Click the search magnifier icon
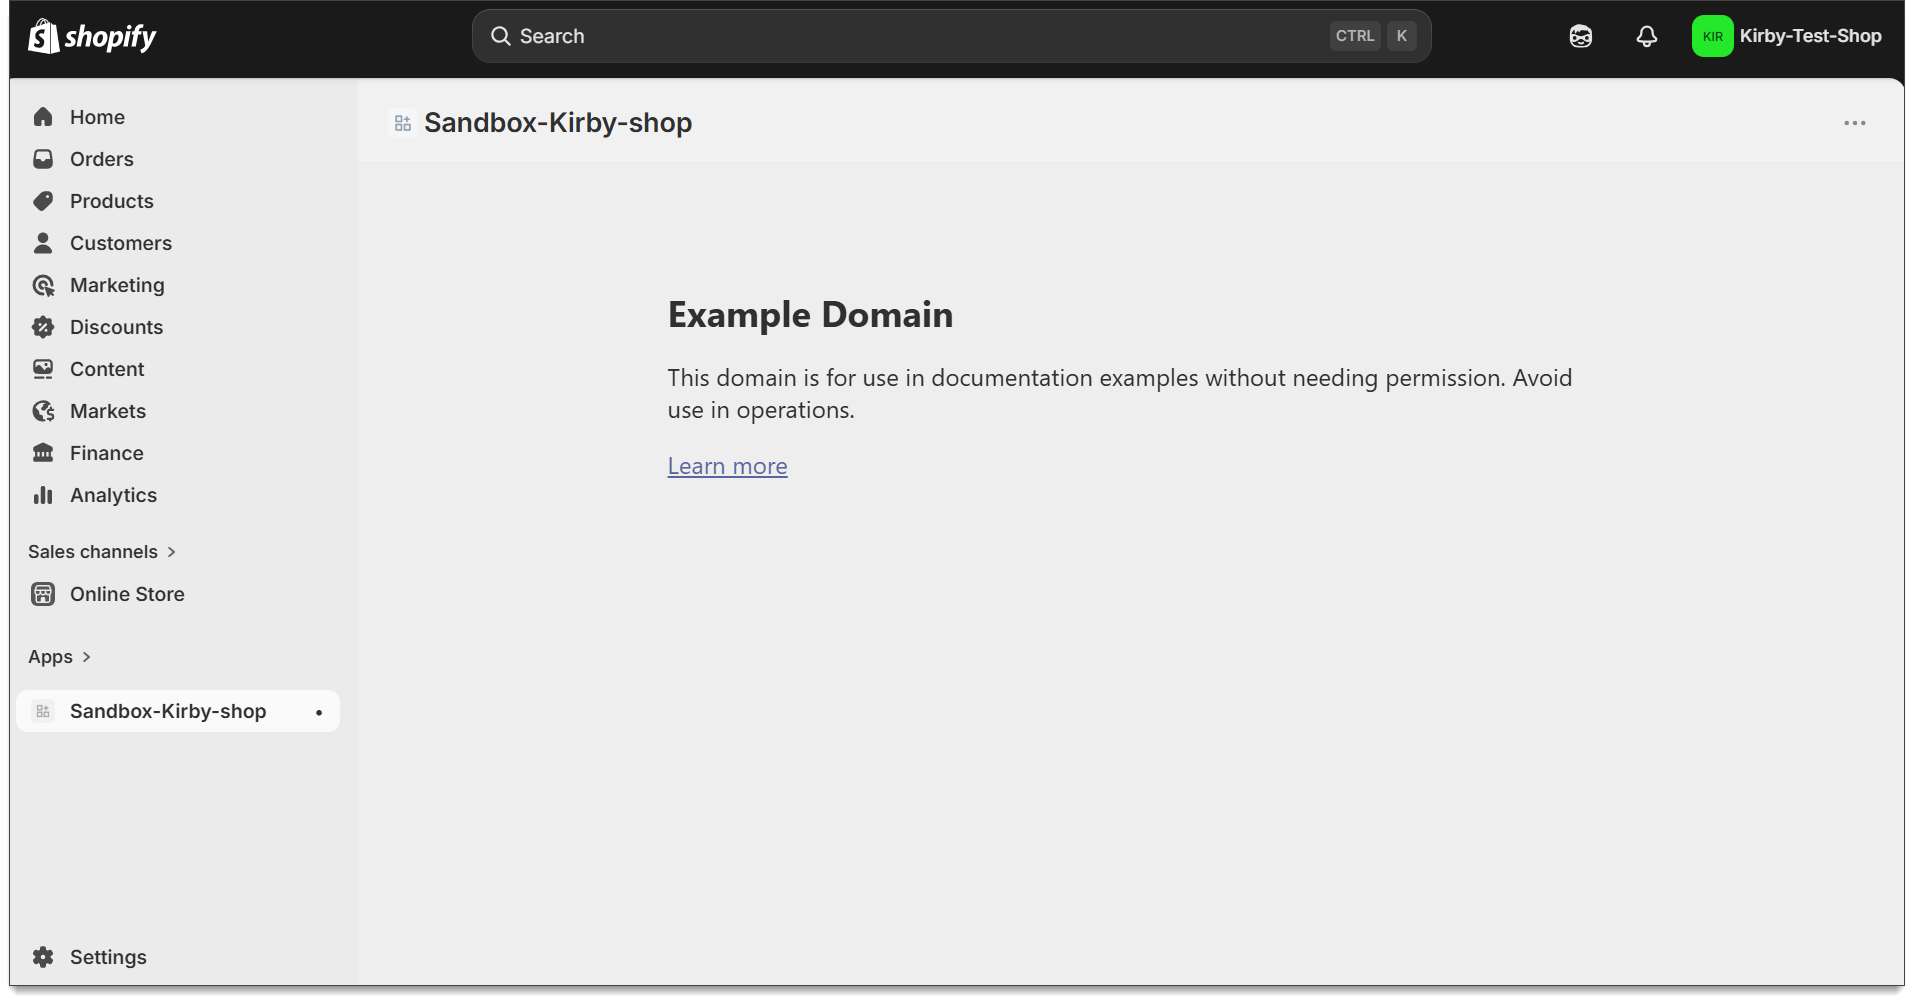The width and height of the screenshot is (1914, 1004). click(500, 36)
